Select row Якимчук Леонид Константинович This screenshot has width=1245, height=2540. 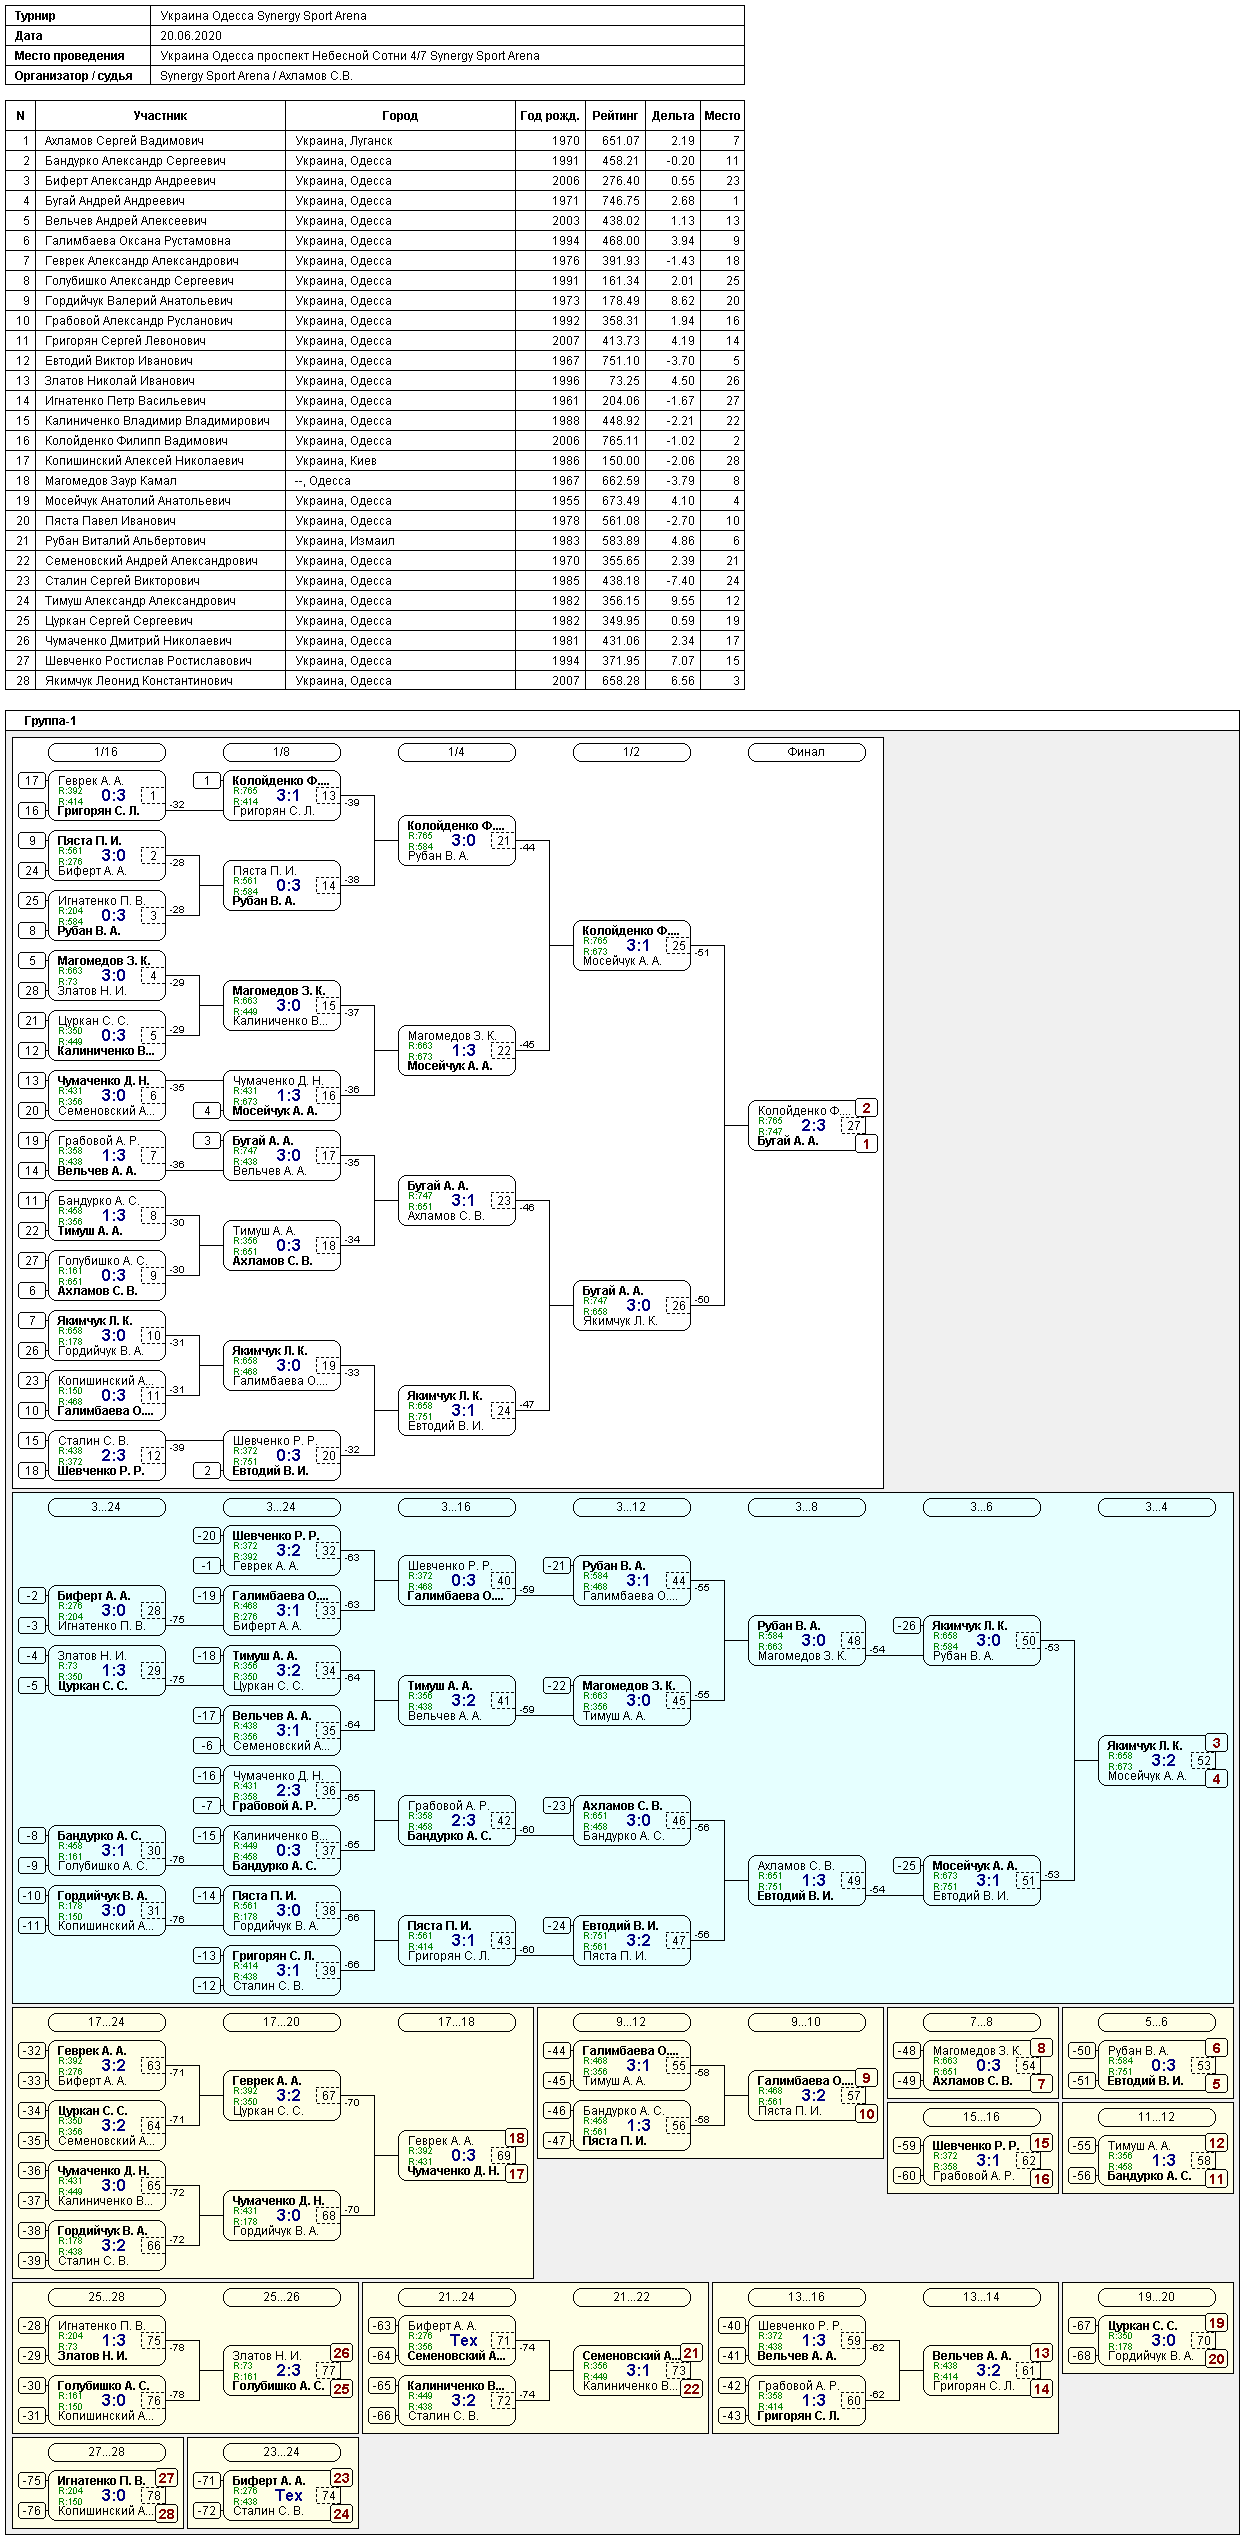click(x=375, y=681)
